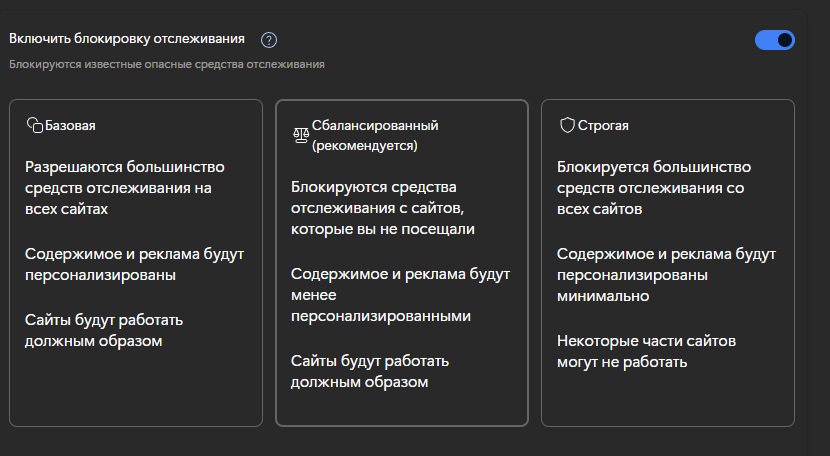
Task: Click the Строгая heading label
Action: (603, 126)
